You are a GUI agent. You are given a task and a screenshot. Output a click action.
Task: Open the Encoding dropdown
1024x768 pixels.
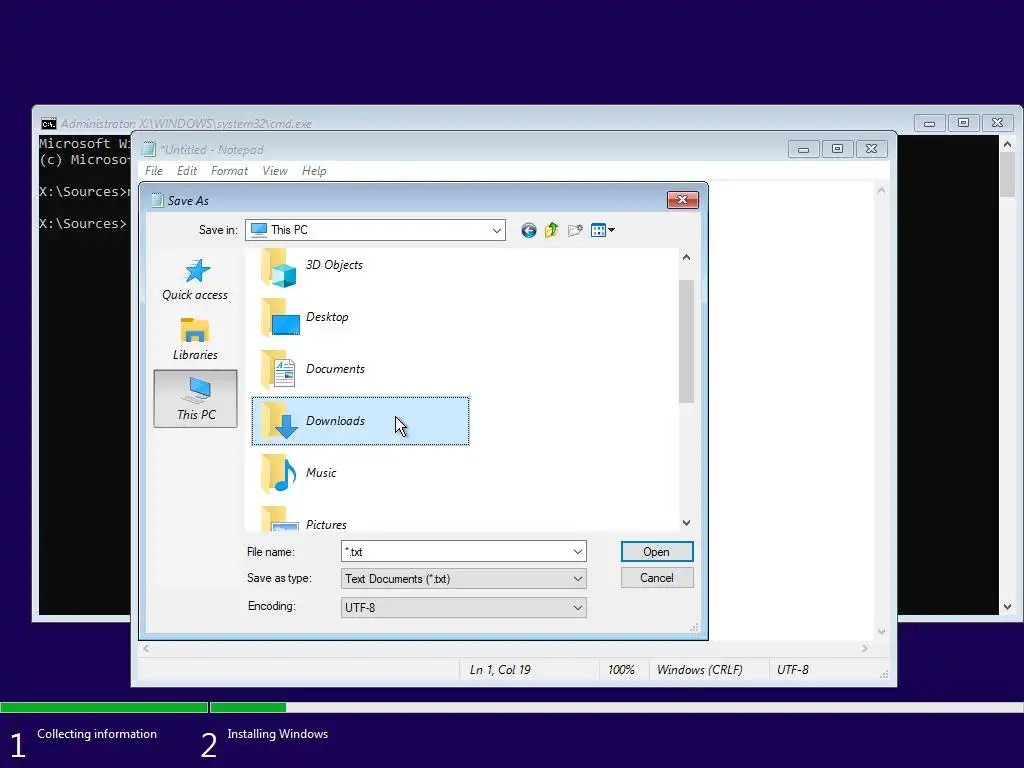pyautogui.click(x=577, y=607)
